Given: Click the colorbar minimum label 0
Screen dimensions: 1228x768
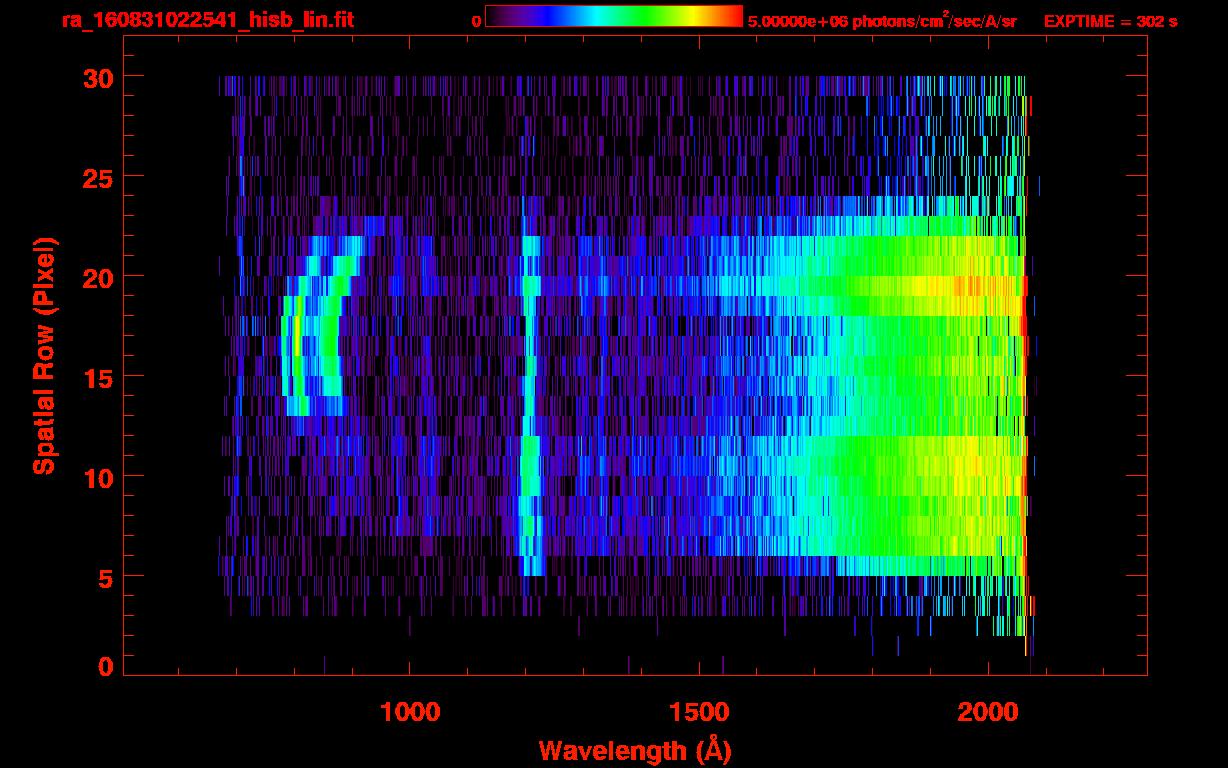Looking at the screenshot, I should tap(476, 21).
